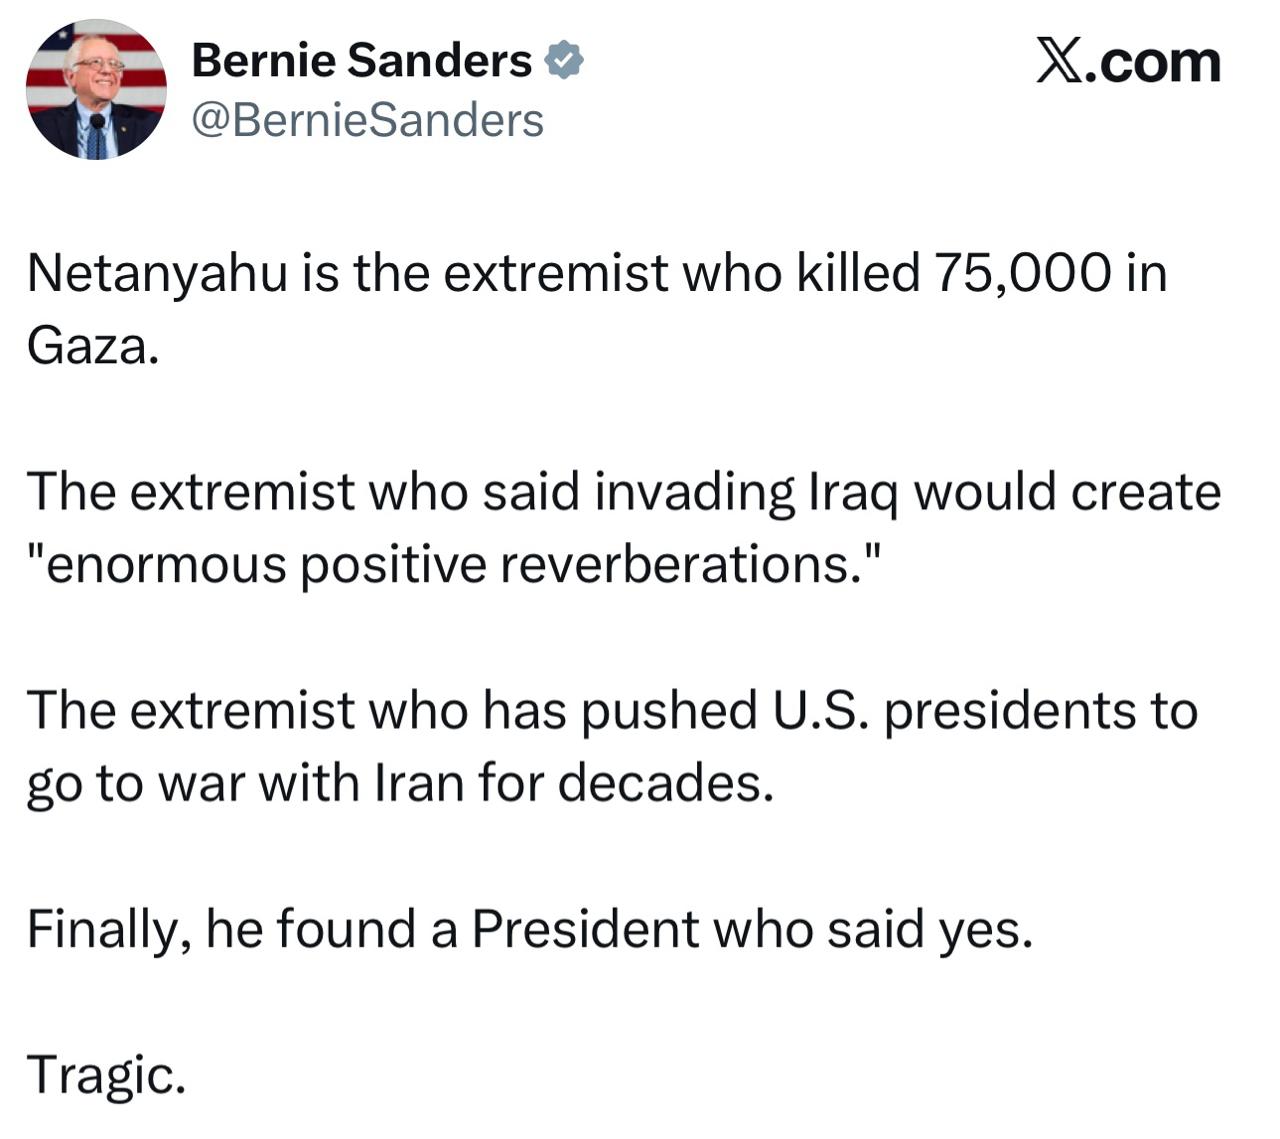Click the word "Gaza." in the tweet

[x=92, y=346]
